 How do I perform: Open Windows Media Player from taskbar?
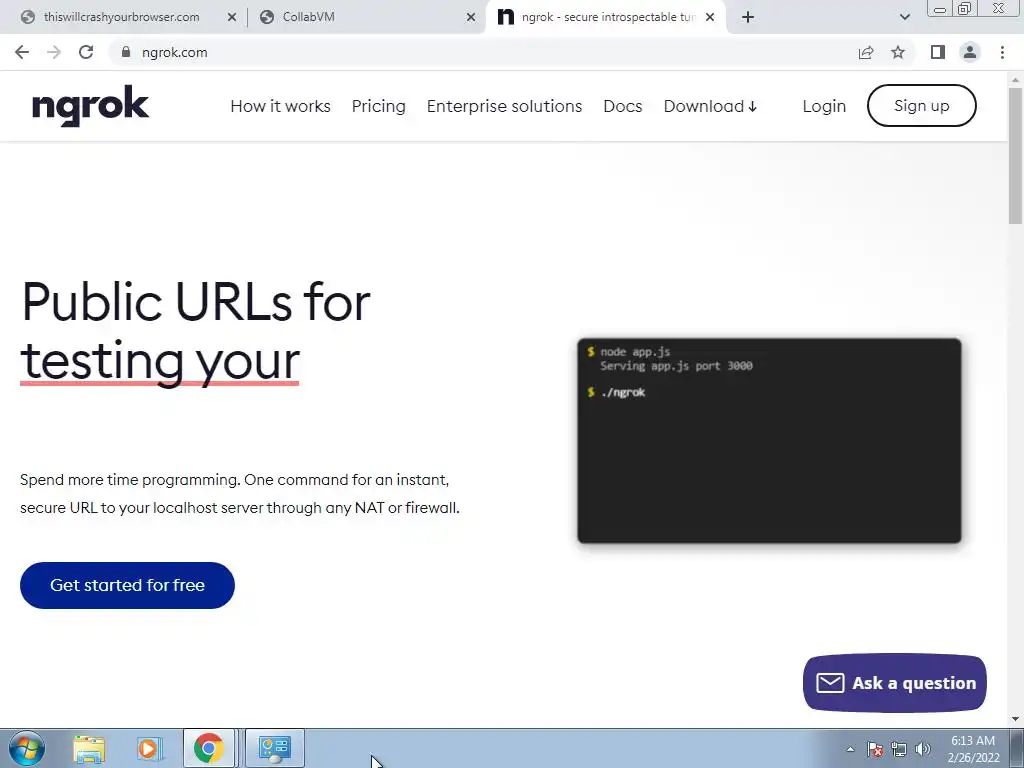149,748
